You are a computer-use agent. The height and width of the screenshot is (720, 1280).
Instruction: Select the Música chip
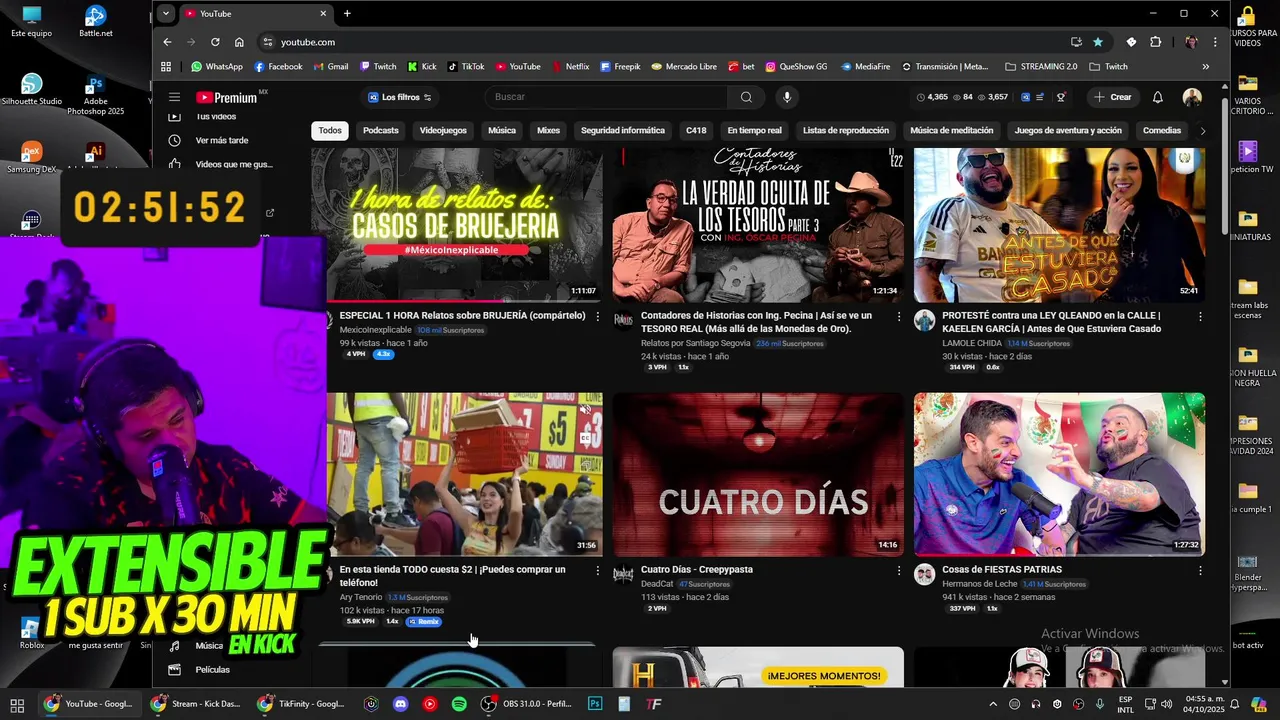click(x=502, y=130)
